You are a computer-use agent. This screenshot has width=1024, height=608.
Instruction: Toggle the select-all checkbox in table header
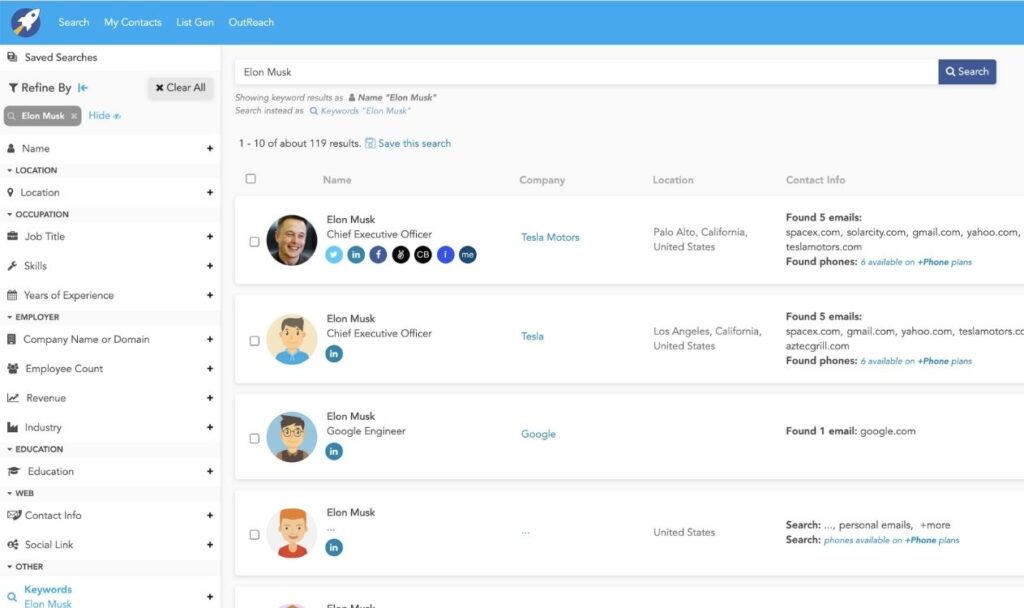(x=251, y=179)
